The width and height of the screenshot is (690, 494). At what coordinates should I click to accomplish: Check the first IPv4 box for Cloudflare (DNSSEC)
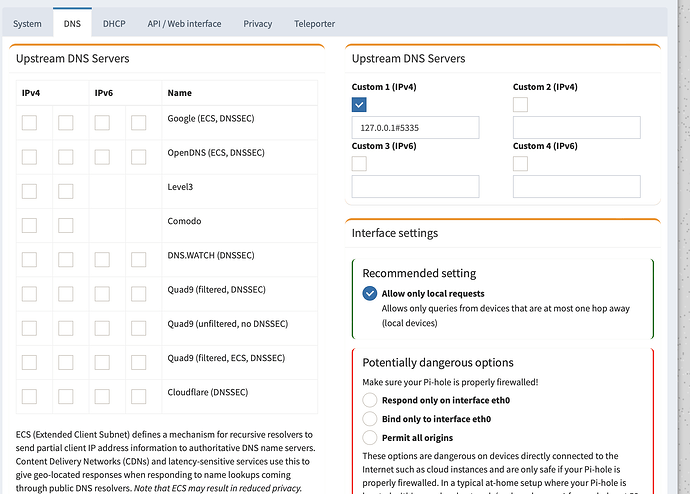tap(29, 392)
